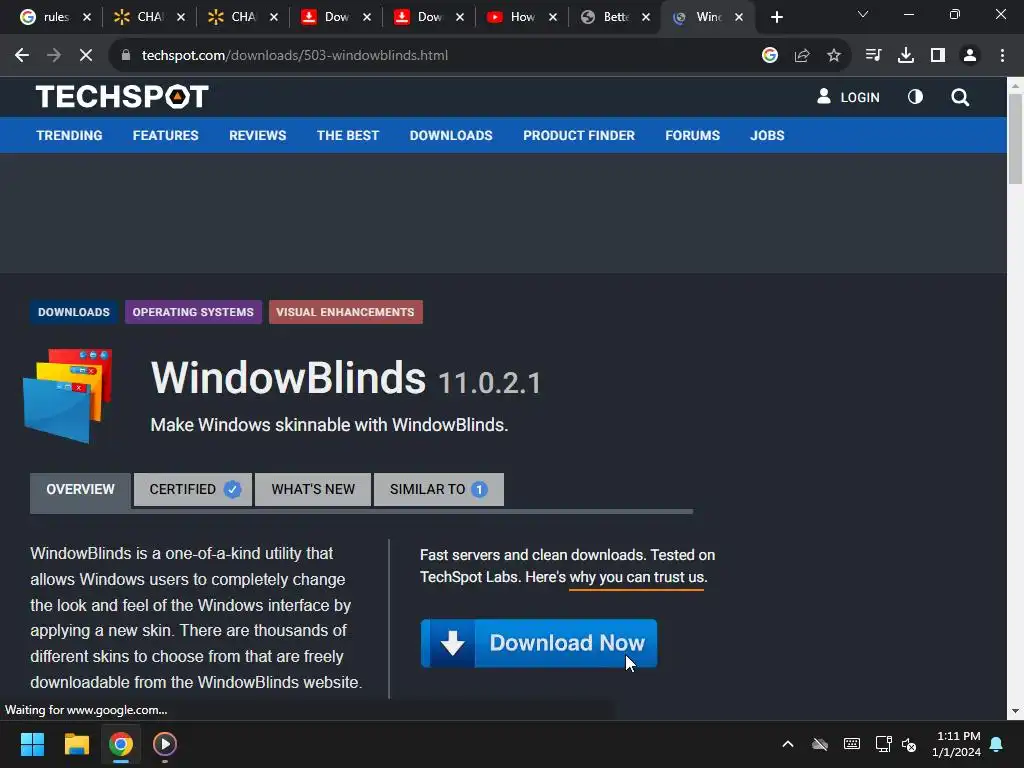Open PRODUCT FINDER in the navigation bar

579,135
